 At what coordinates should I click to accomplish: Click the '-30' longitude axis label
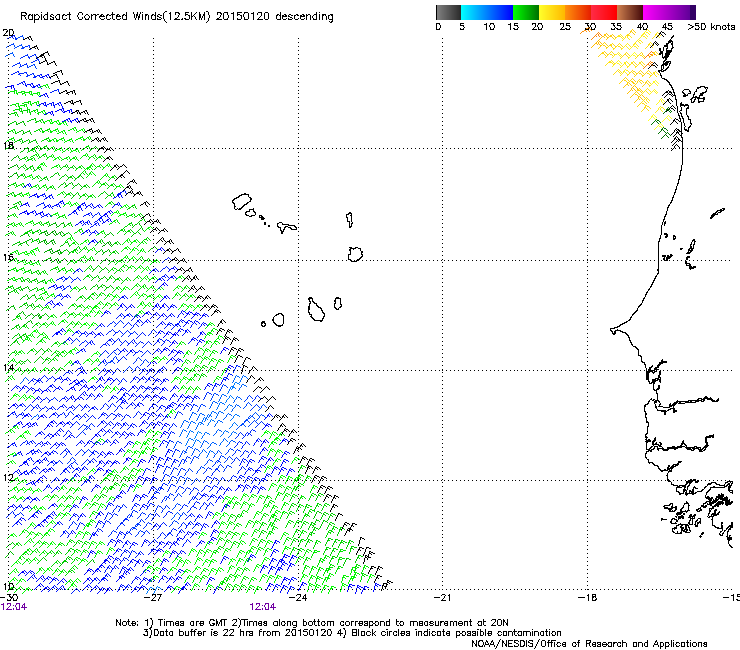tap(9, 598)
